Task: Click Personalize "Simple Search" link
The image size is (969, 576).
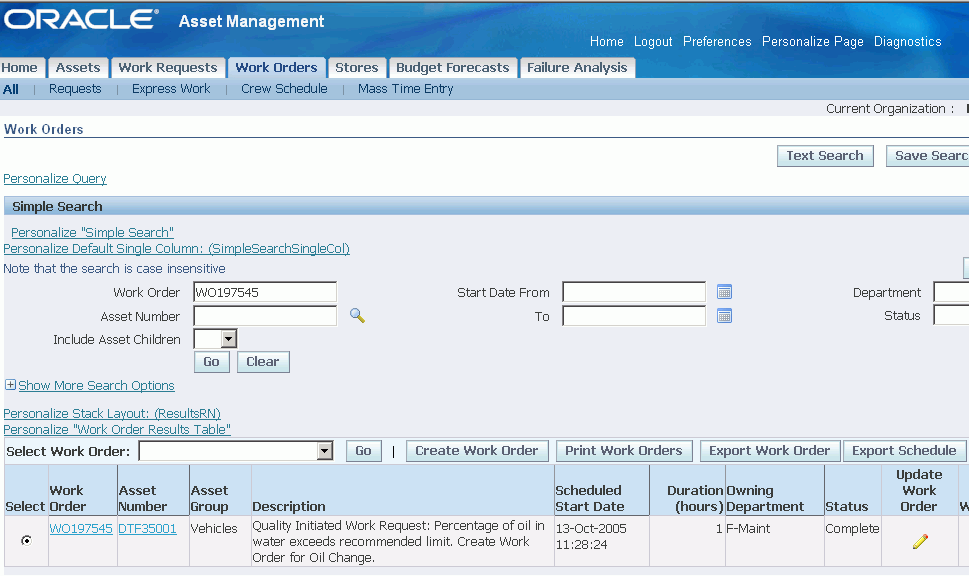Action: point(92,232)
